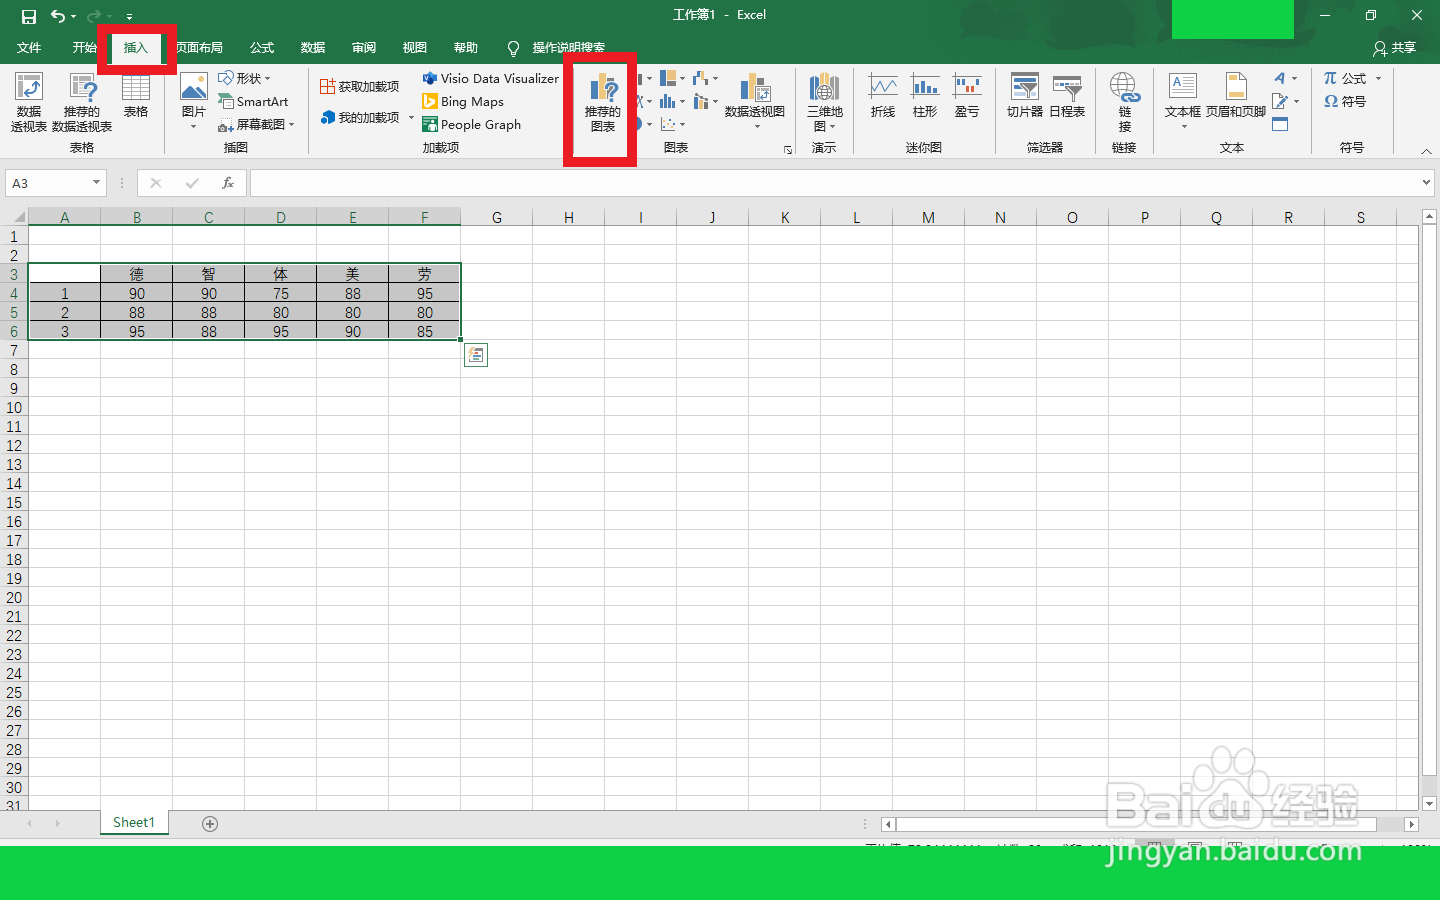Launch Visio Data Visualizer add-in
1440x900 pixels.
490,78
